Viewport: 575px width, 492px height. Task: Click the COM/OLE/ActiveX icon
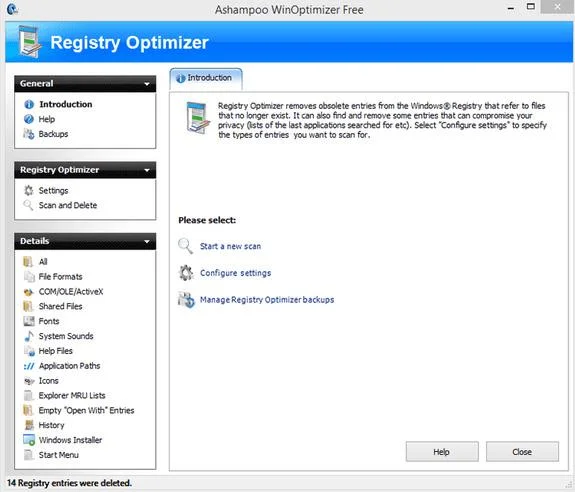point(29,292)
